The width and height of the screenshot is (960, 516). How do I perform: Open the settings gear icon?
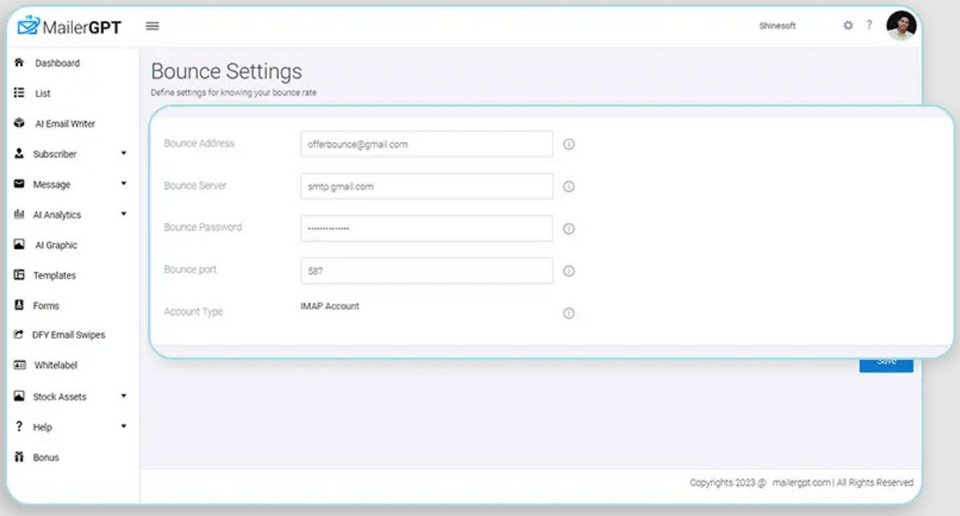click(848, 25)
